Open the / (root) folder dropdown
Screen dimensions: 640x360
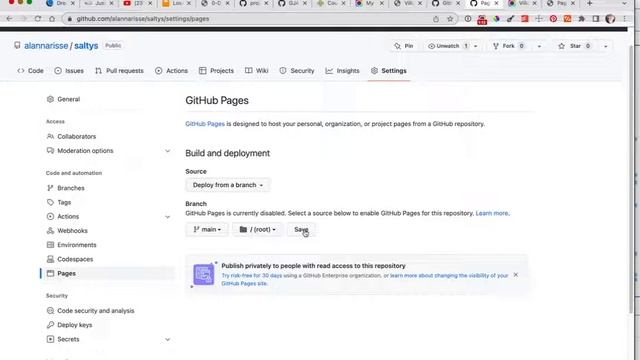257,229
